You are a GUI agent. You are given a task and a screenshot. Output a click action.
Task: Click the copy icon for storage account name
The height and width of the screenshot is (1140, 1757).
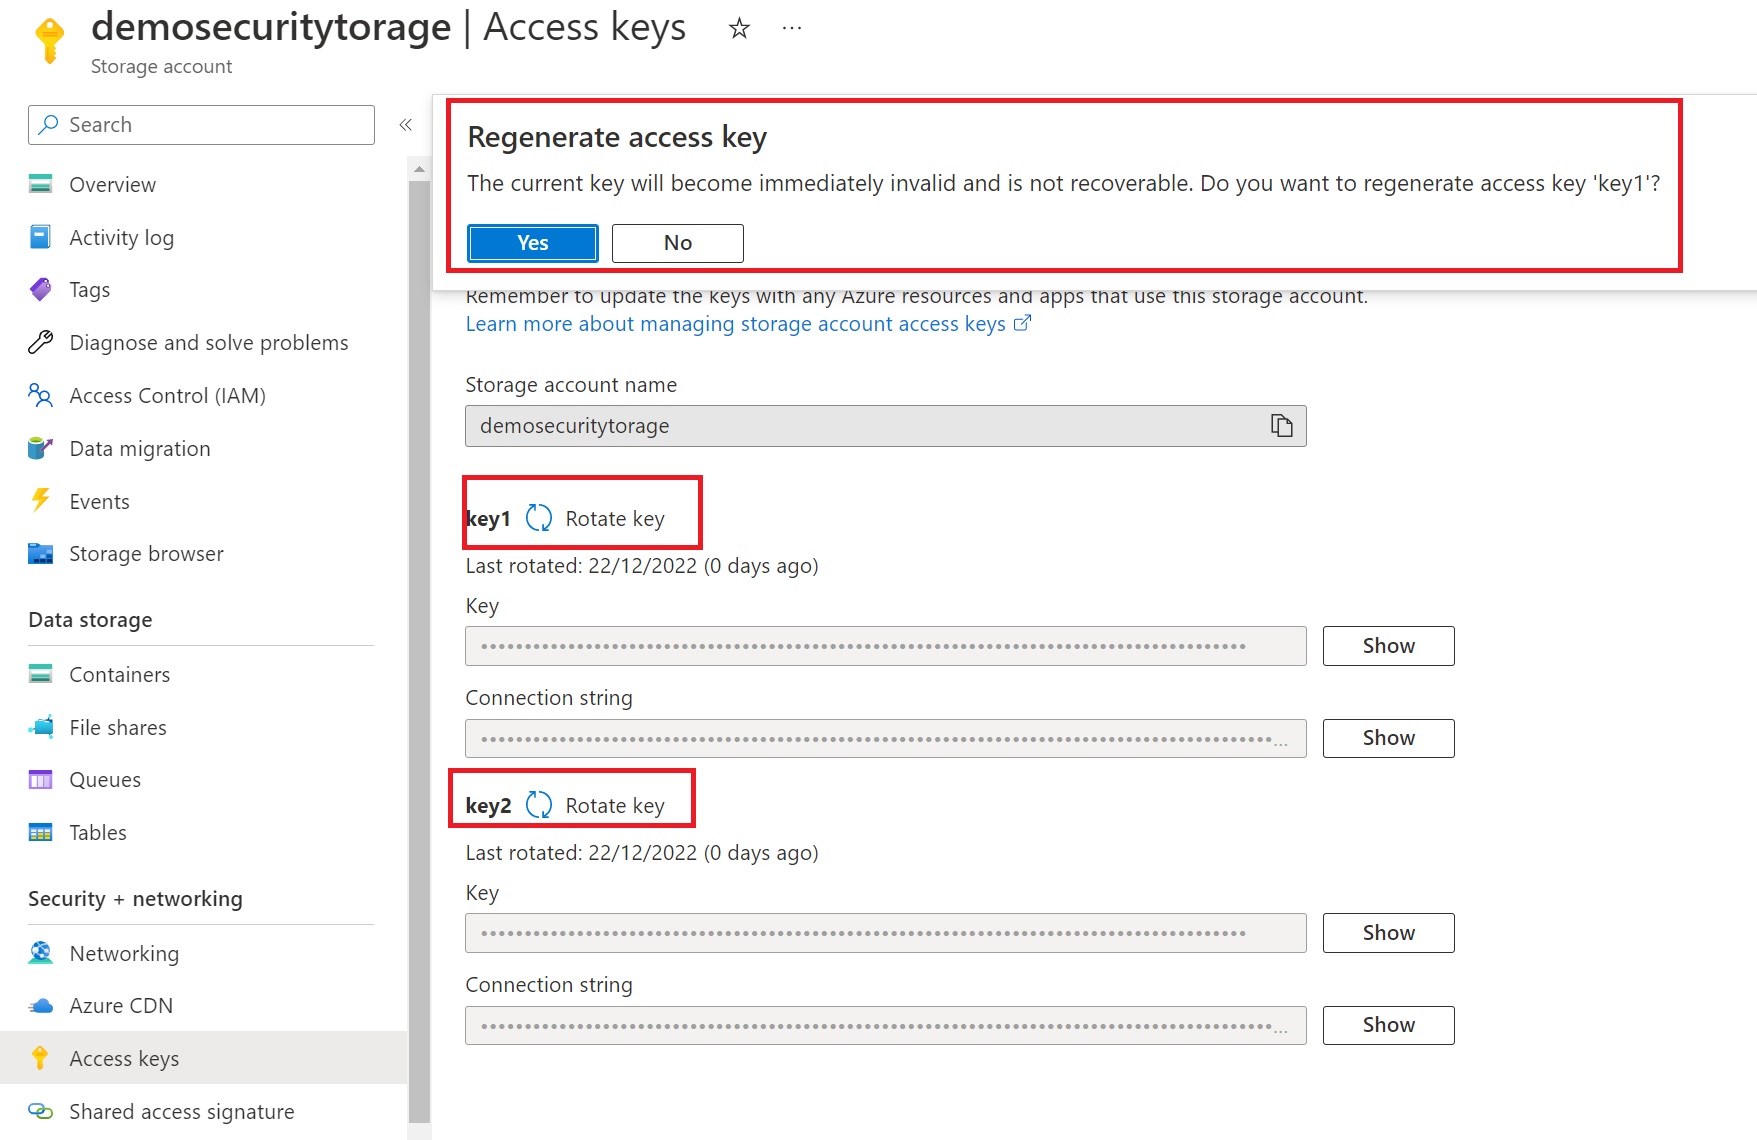[1281, 426]
